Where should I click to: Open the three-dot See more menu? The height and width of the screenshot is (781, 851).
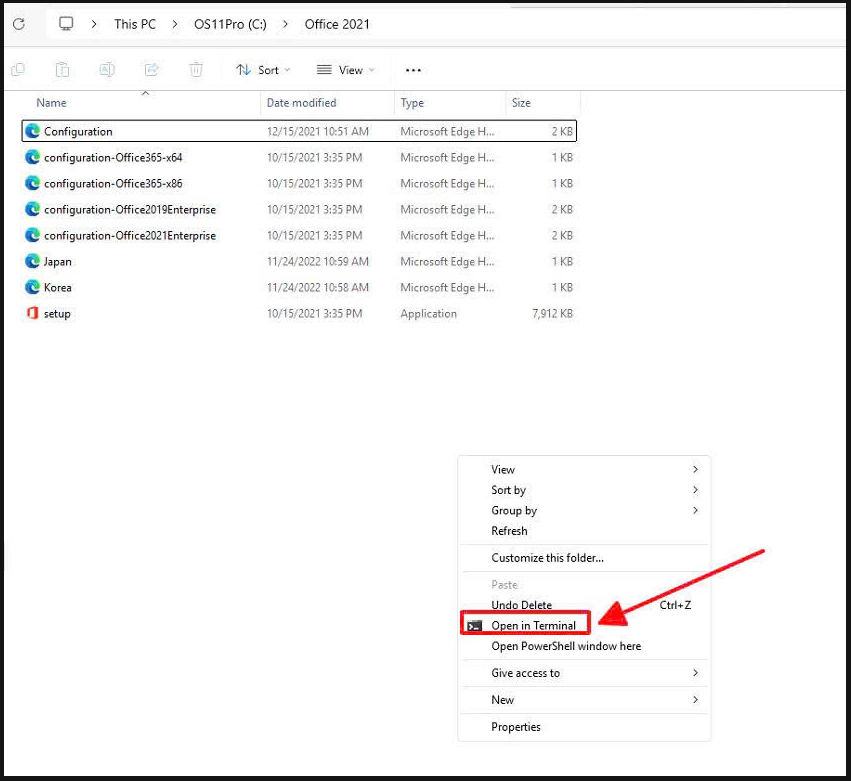(413, 70)
